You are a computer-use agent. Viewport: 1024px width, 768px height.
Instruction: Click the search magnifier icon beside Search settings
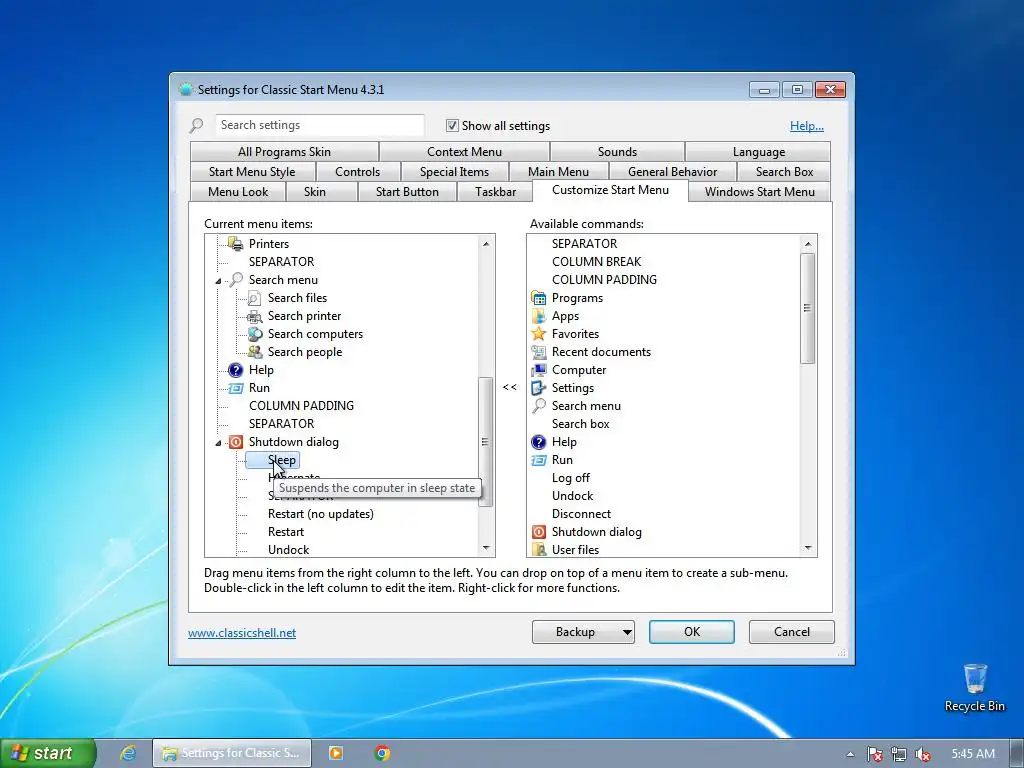[x=197, y=125]
